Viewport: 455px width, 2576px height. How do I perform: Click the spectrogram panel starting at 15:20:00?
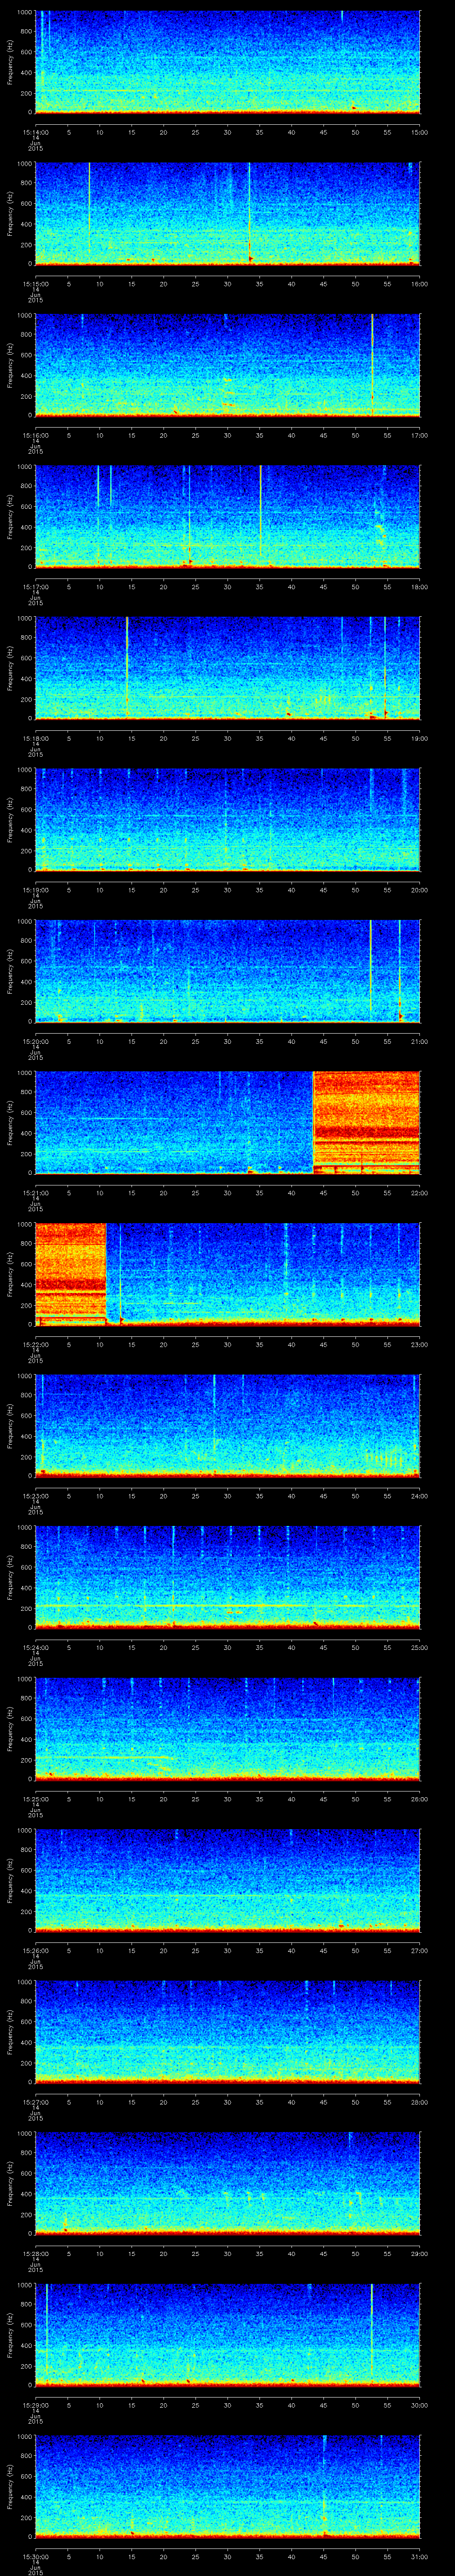[x=227, y=971]
